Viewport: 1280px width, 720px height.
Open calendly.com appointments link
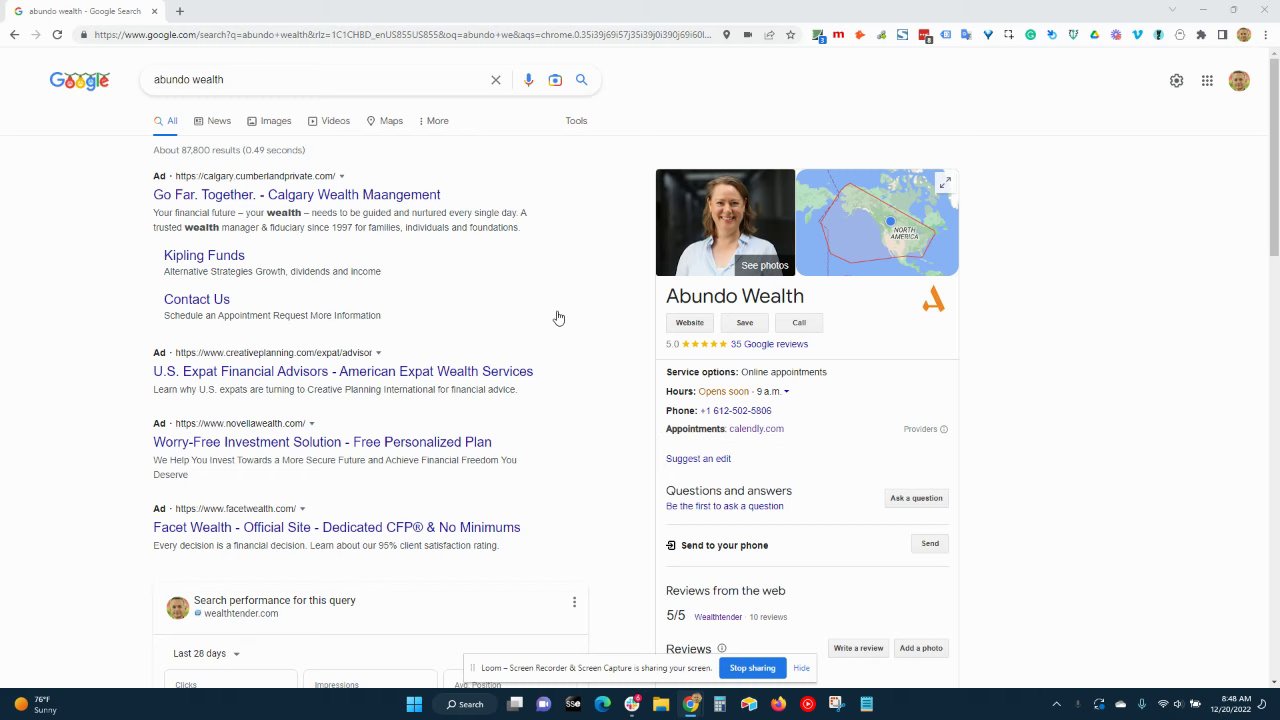coord(756,429)
